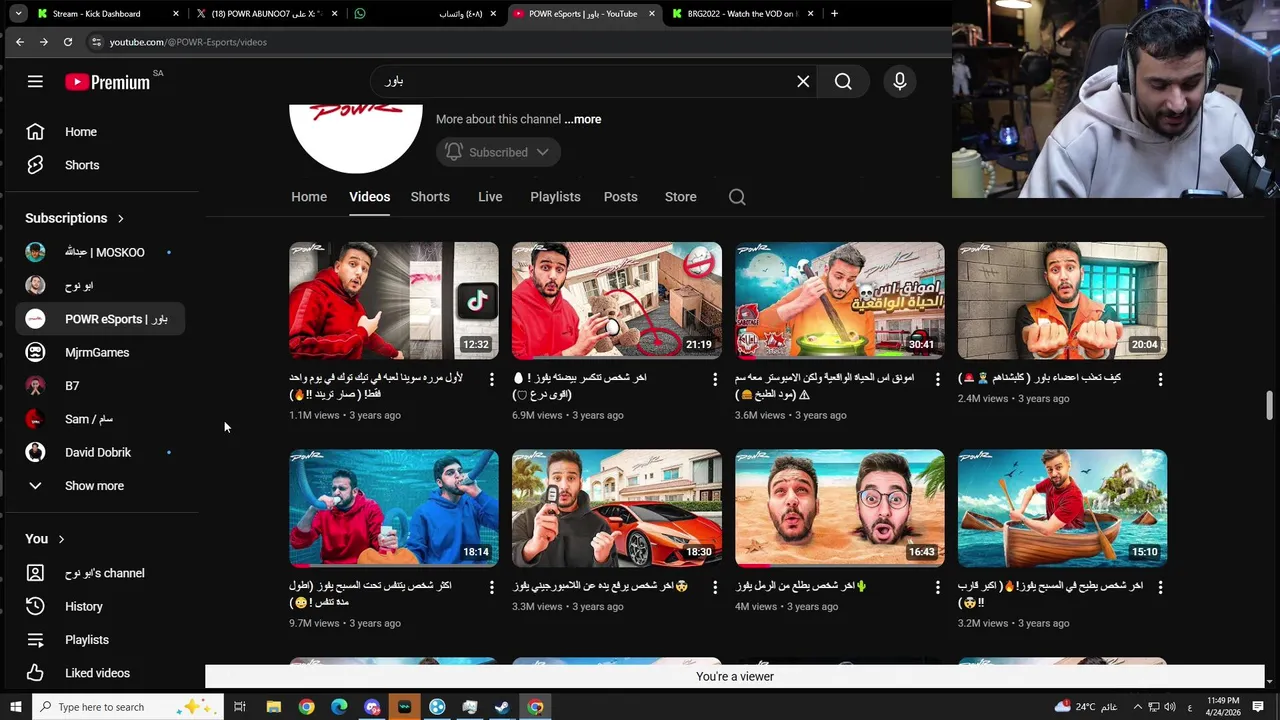Open options menu for 15:10 video
The height and width of the screenshot is (720, 1280).
pyautogui.click(x=1160, y=587)
